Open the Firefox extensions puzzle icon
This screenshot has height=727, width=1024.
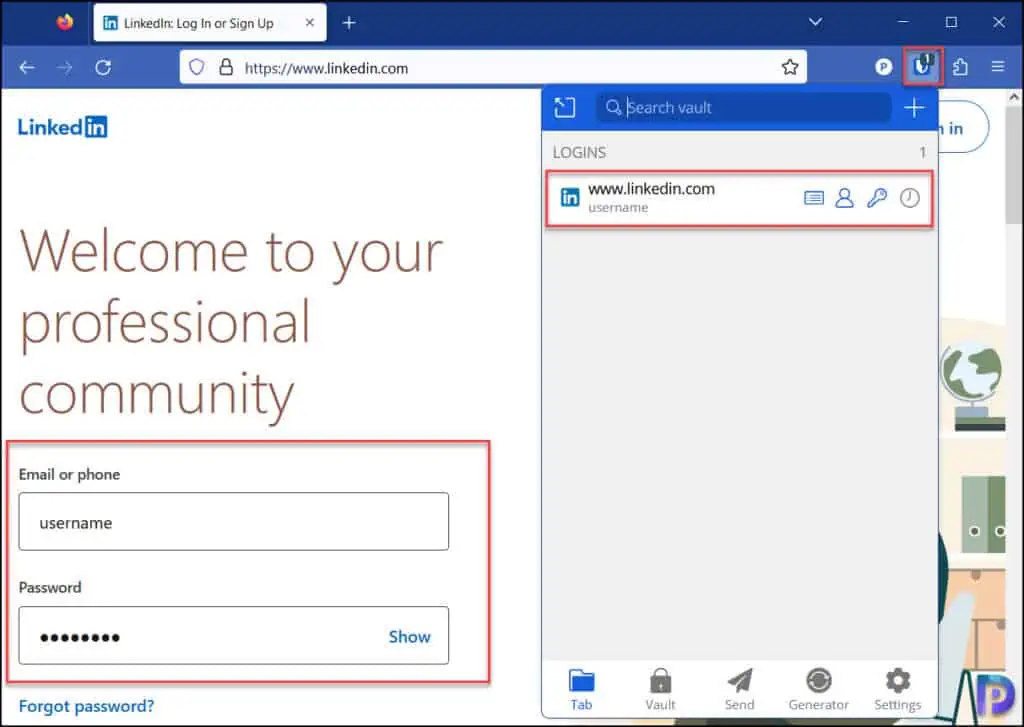(x=960, y=67)
